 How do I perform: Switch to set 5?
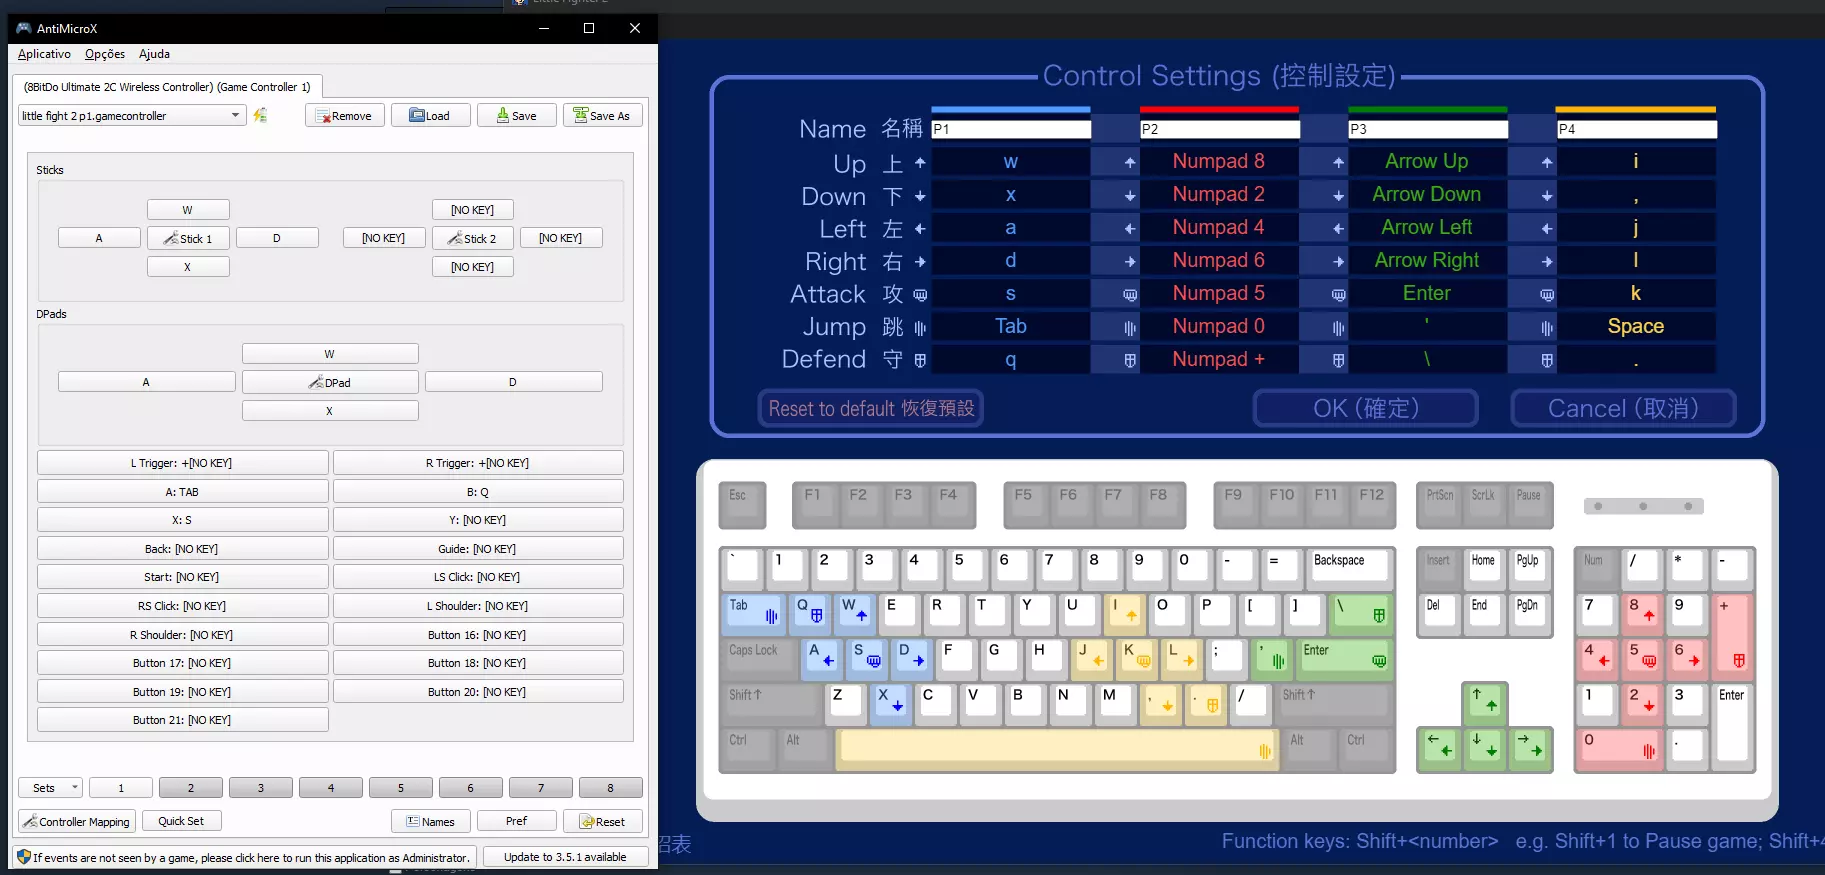coord(401,788)
